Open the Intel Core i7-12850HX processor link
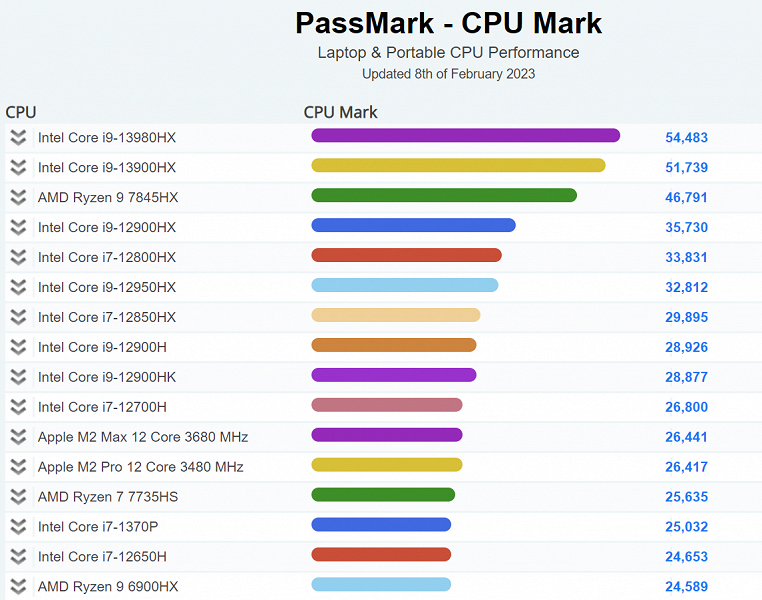Viewport: 762px width, 600px height. (107, 317)
